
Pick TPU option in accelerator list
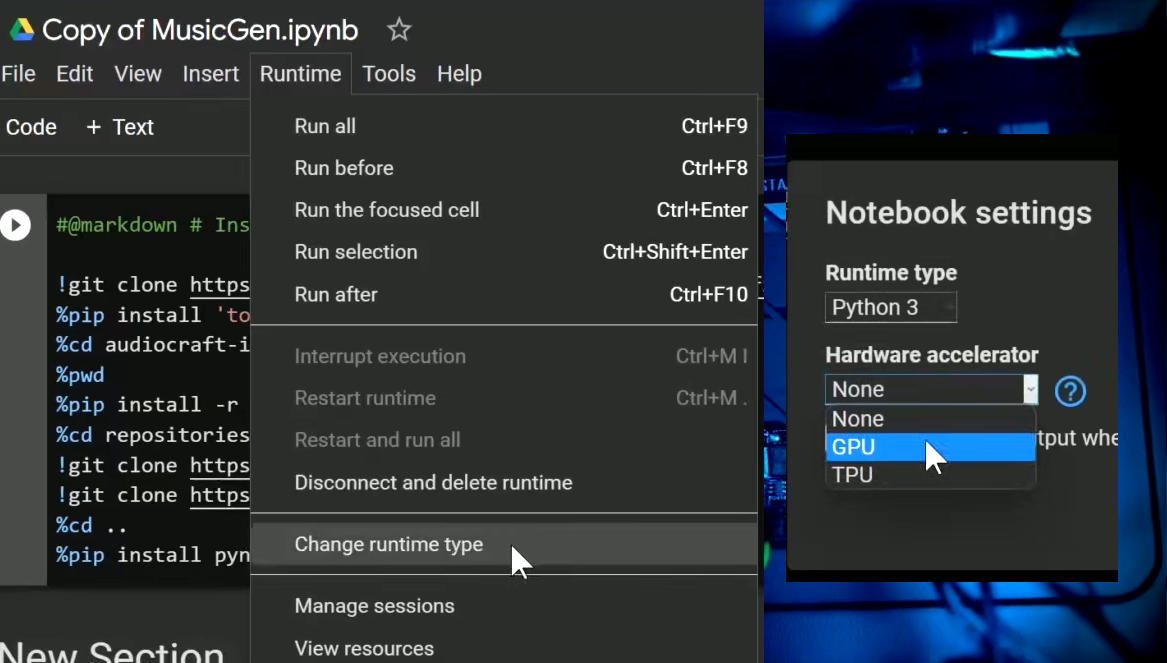[930, 474]
